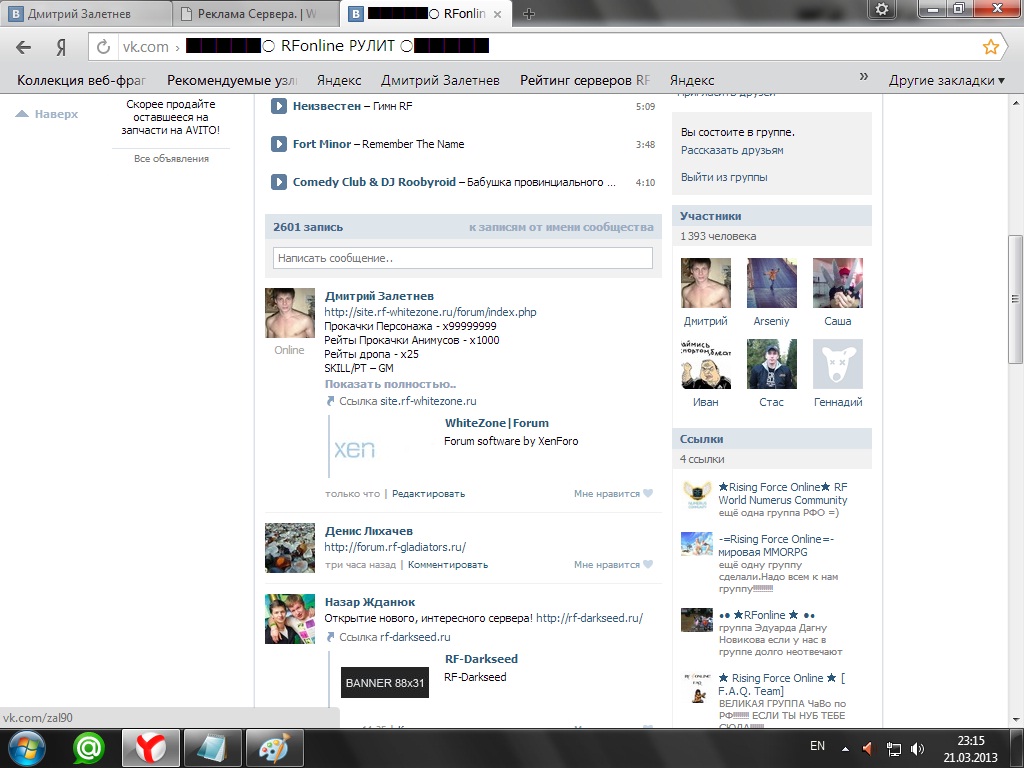This screenshot has height=768, width=1024.
Task: Click the EN language indicator
Action: click(817, 746)
